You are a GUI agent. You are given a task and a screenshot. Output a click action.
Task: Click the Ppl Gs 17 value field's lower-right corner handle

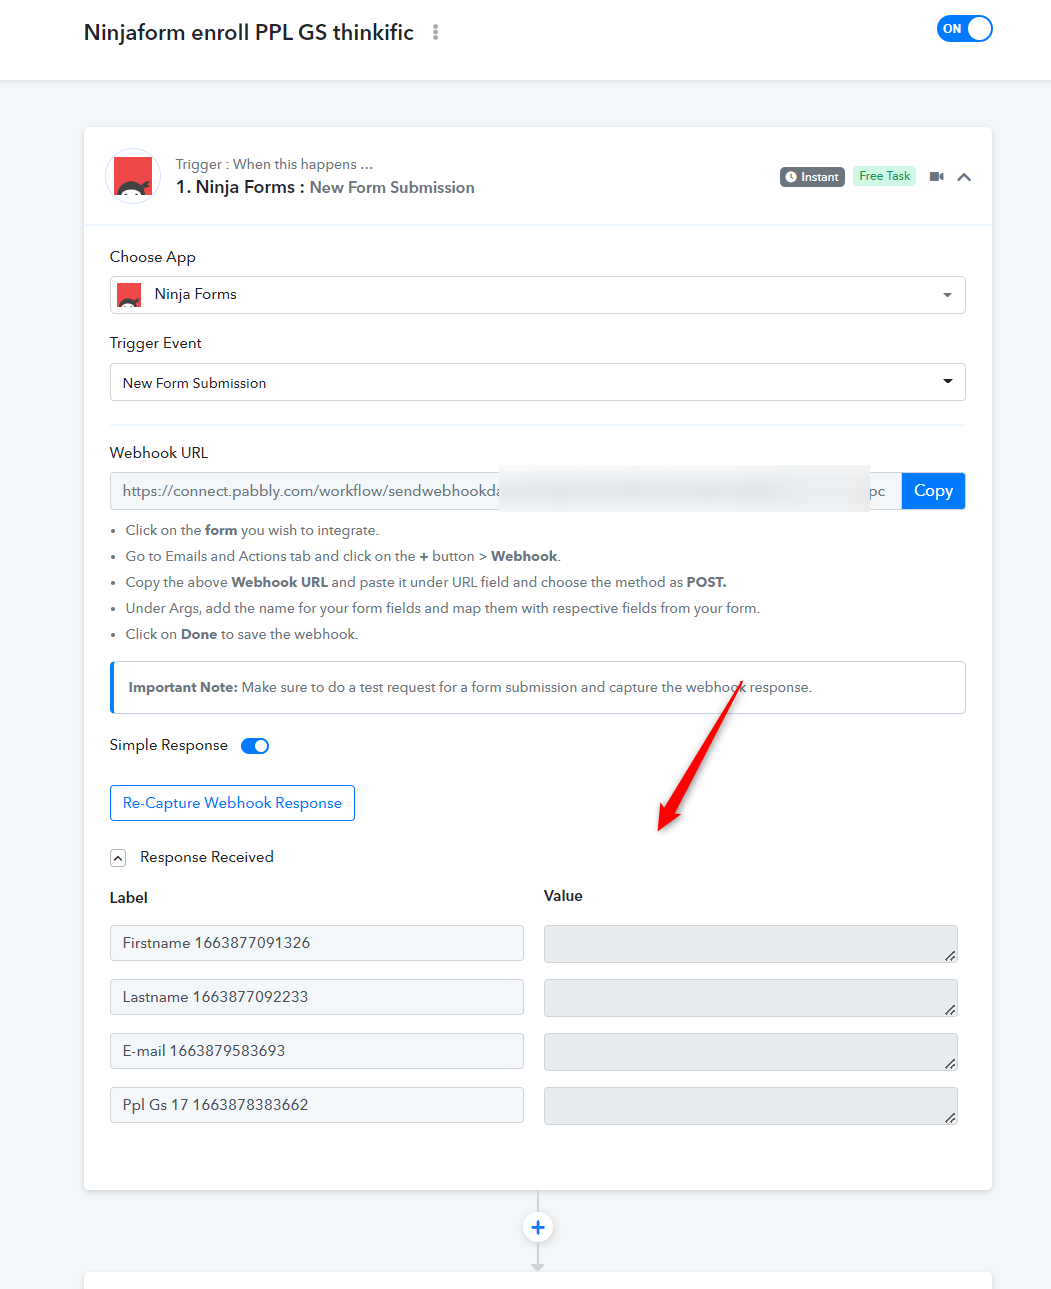click(950, 1117)
